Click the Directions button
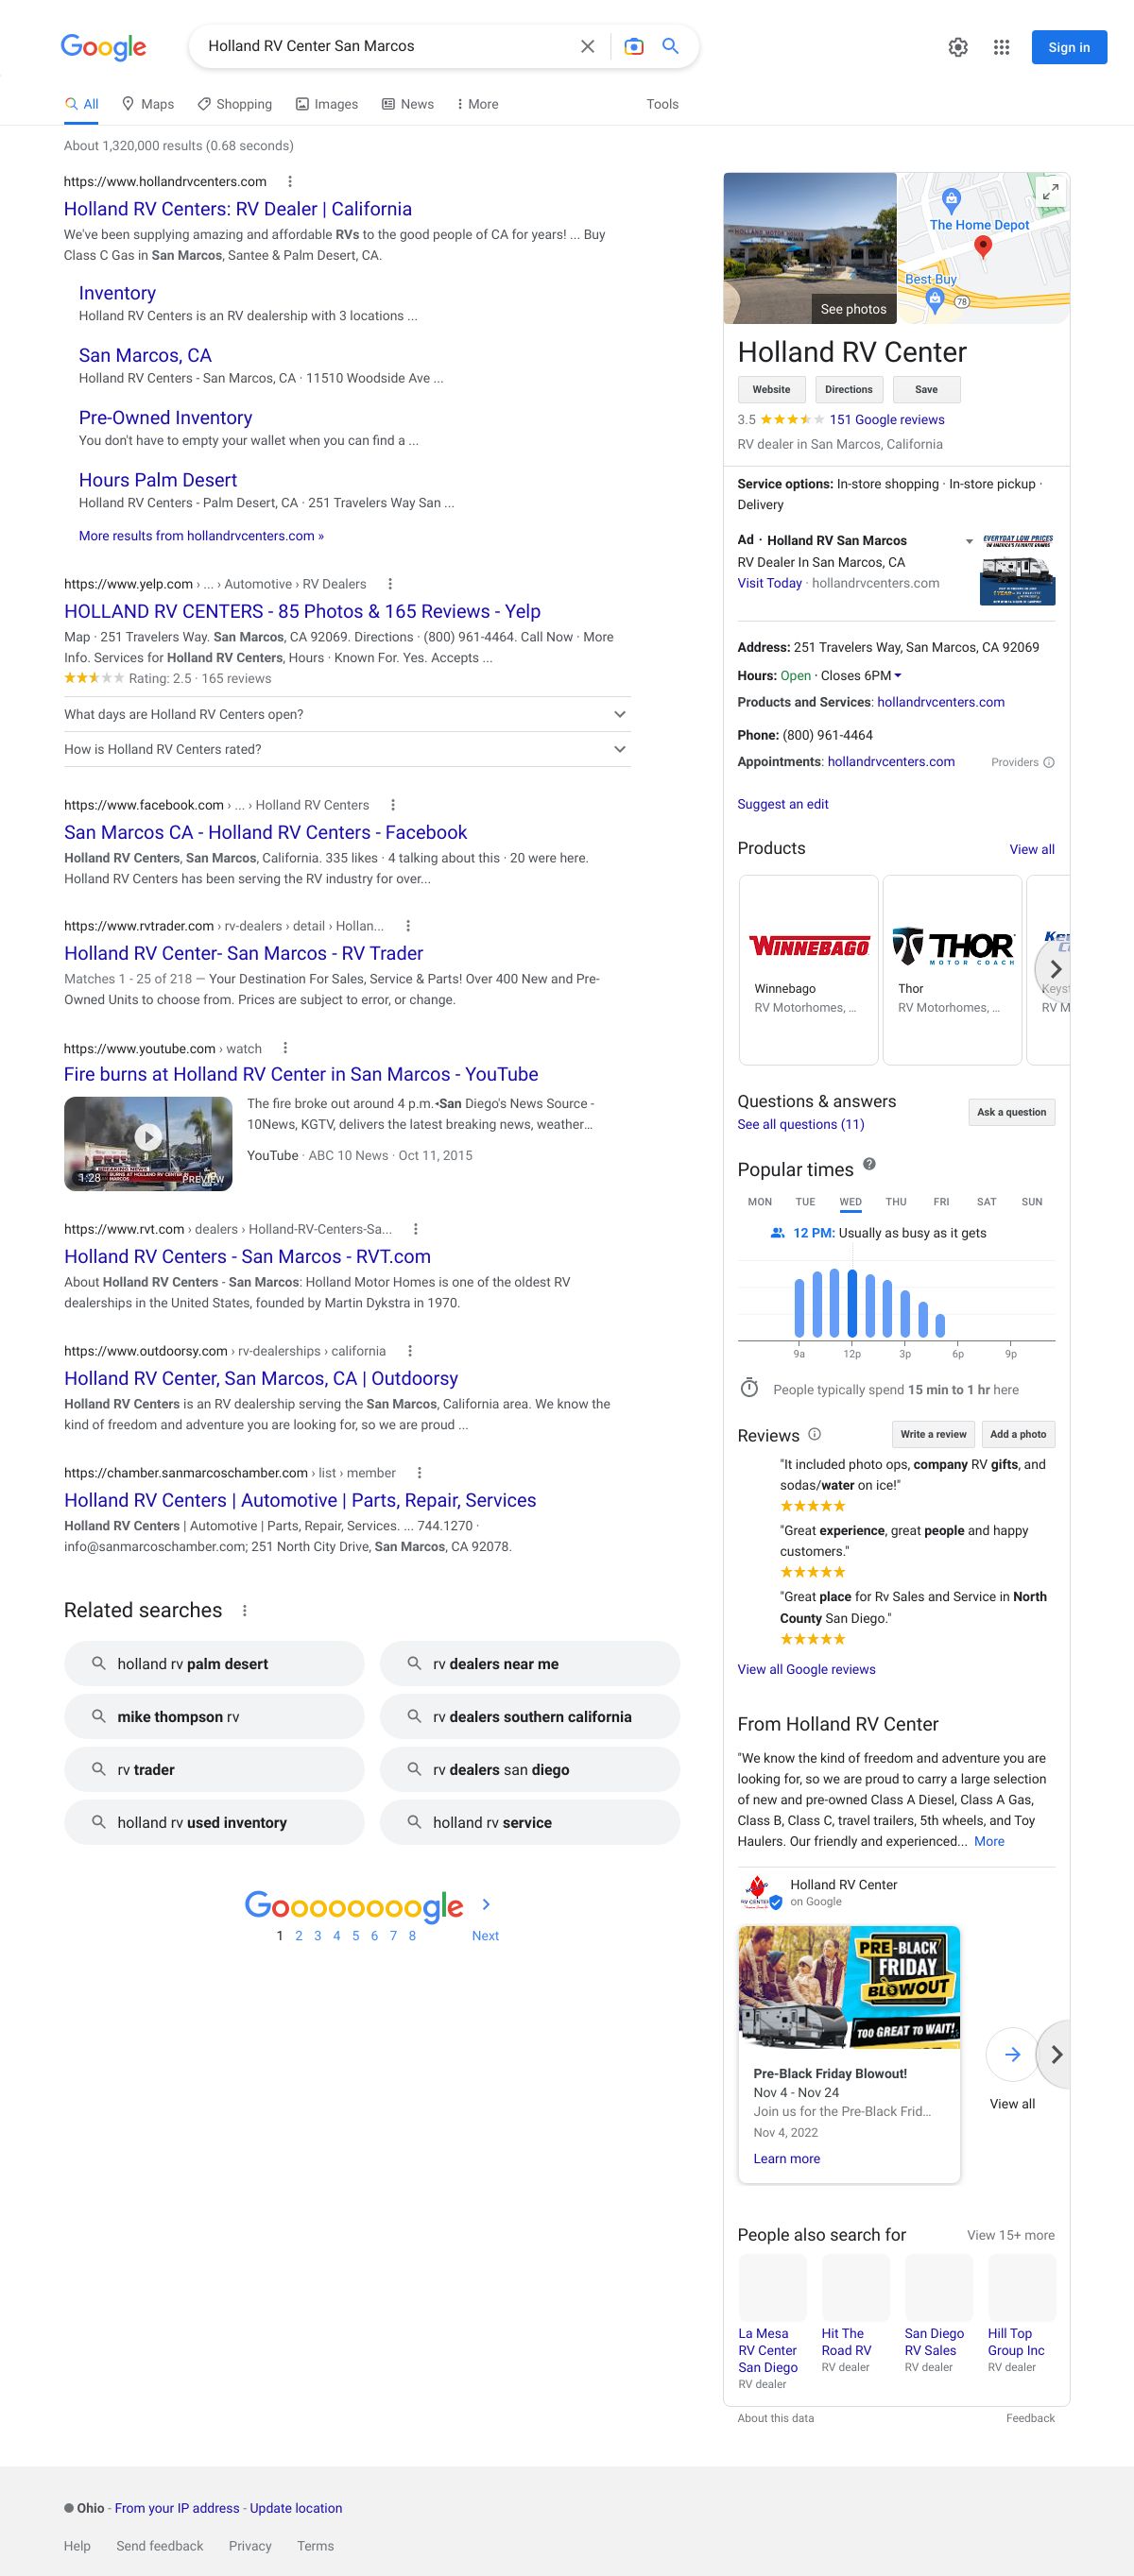The height and width of the screenshot is (2576, 1134). (848, 390)
